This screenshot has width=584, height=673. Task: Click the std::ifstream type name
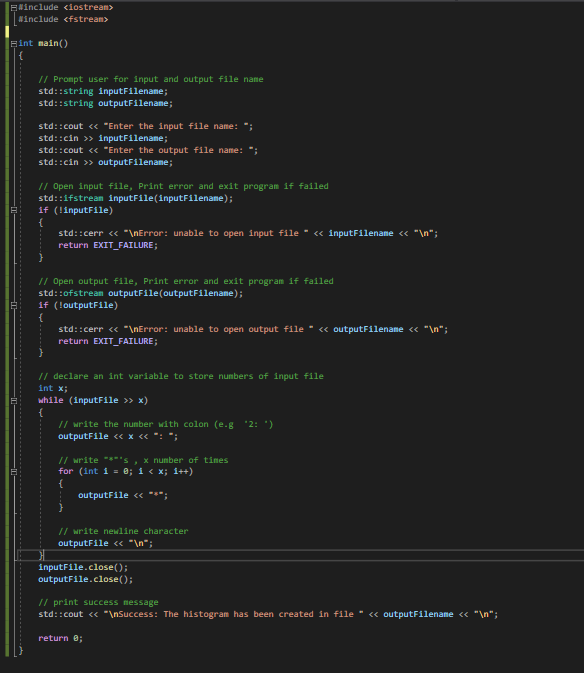point(71,198)
